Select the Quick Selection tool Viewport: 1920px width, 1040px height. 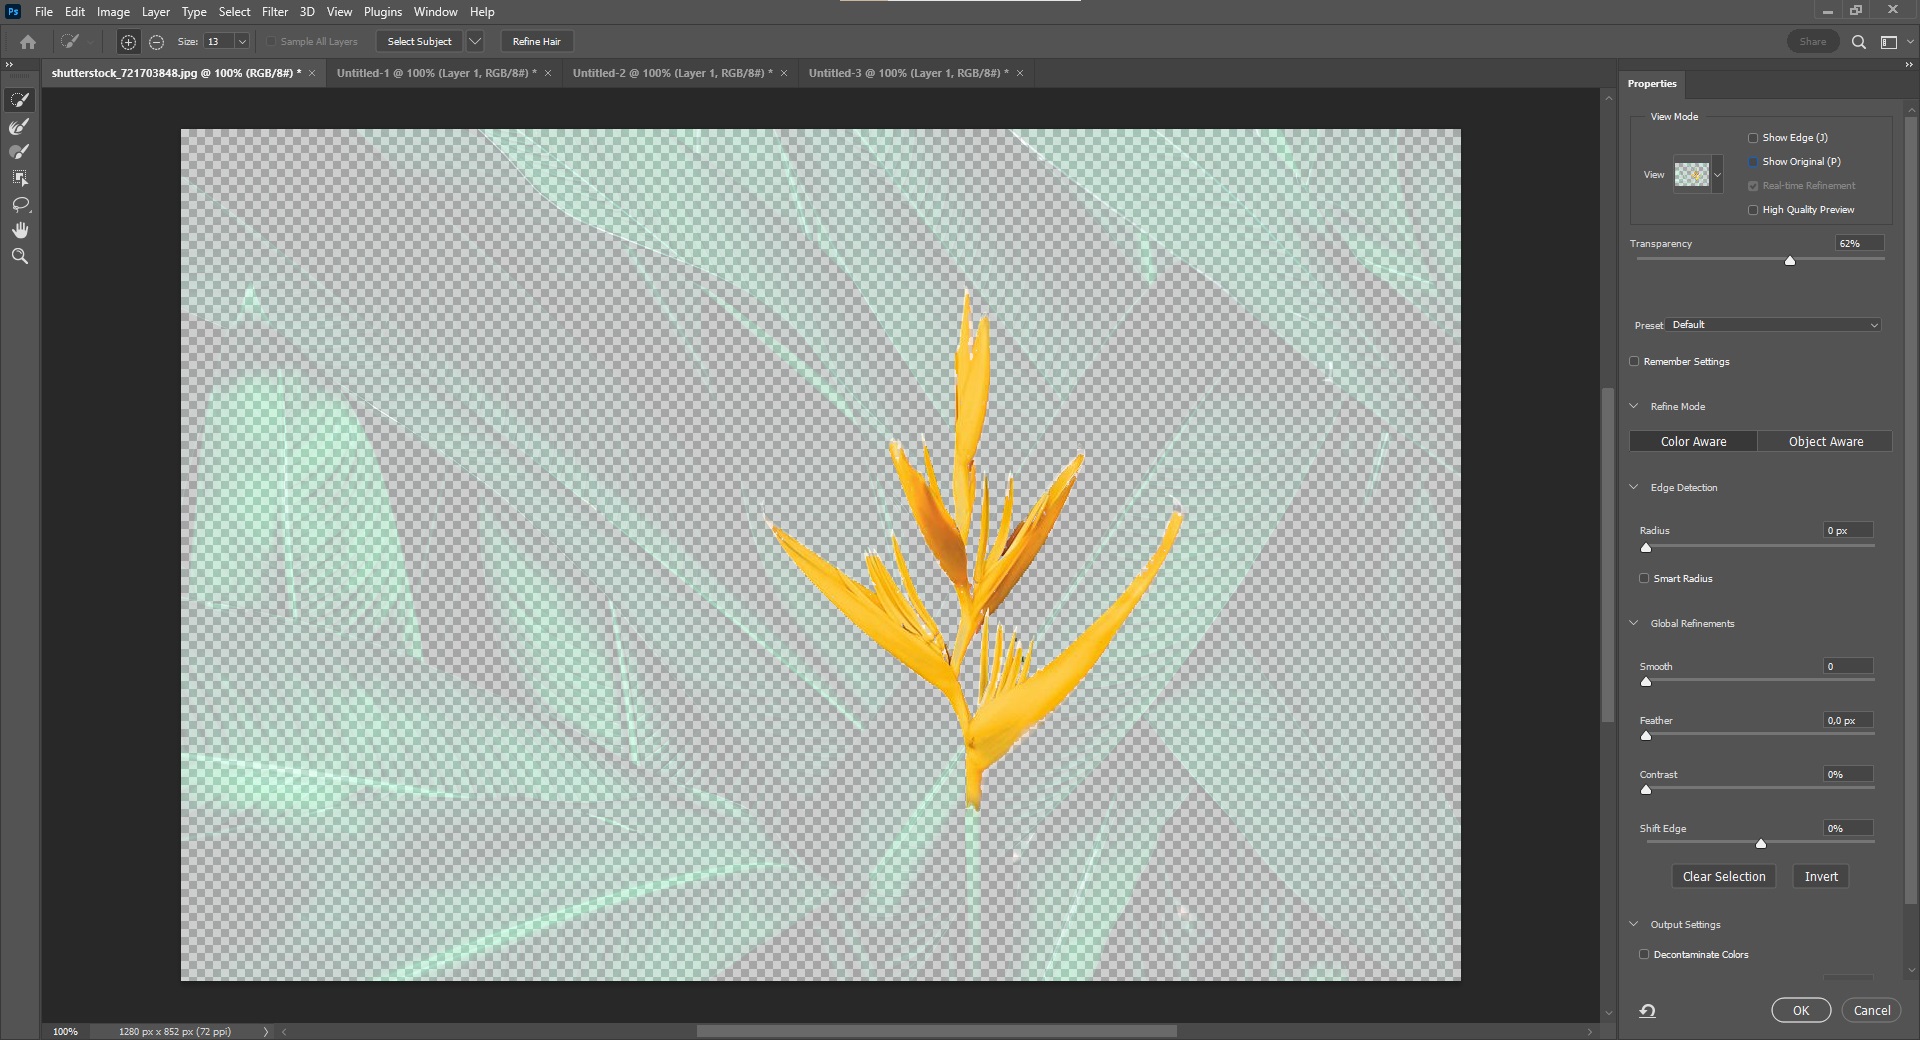(19, 100)
